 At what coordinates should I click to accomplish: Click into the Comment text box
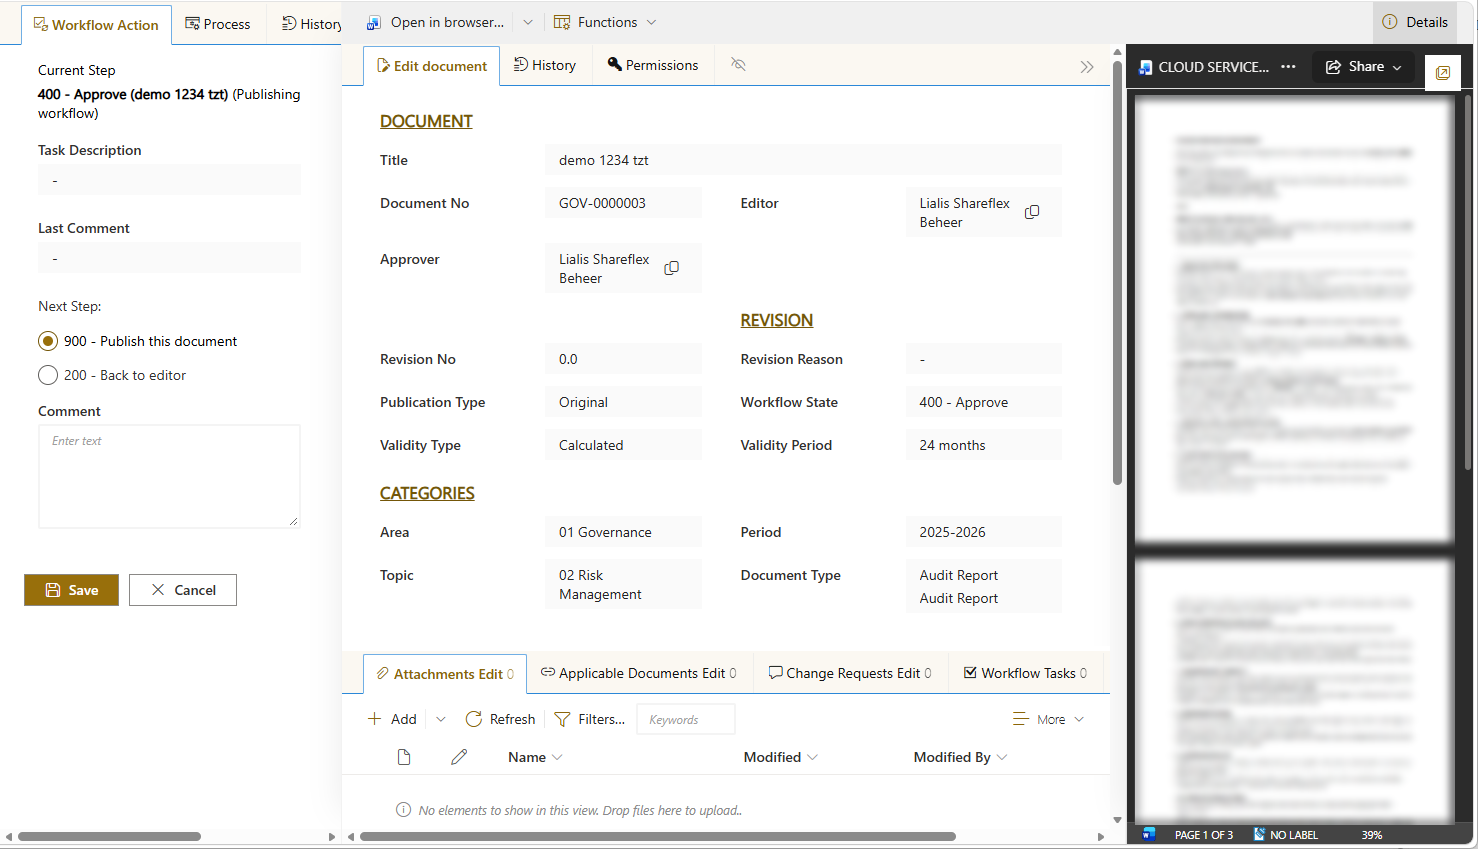point(169,476)
